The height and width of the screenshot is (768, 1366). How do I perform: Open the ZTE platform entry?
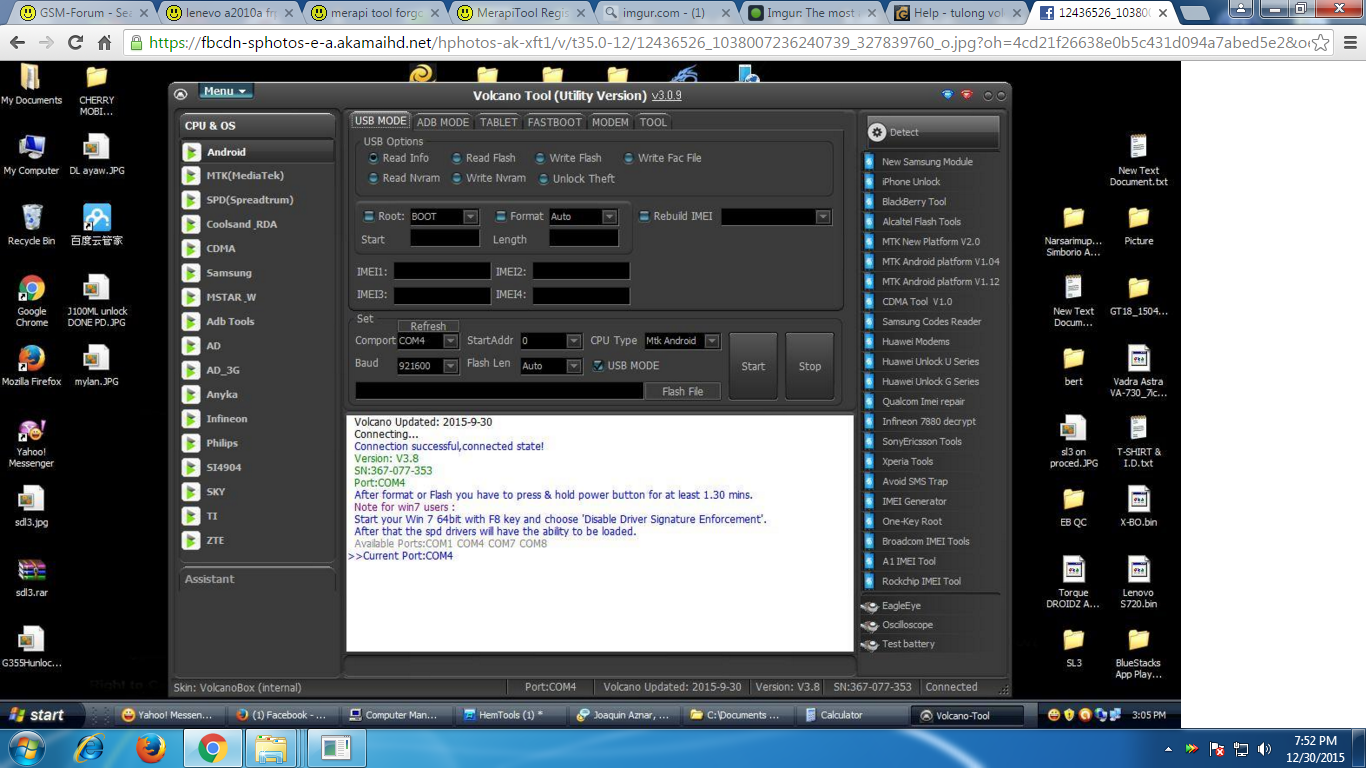click(x=257, y=540)
